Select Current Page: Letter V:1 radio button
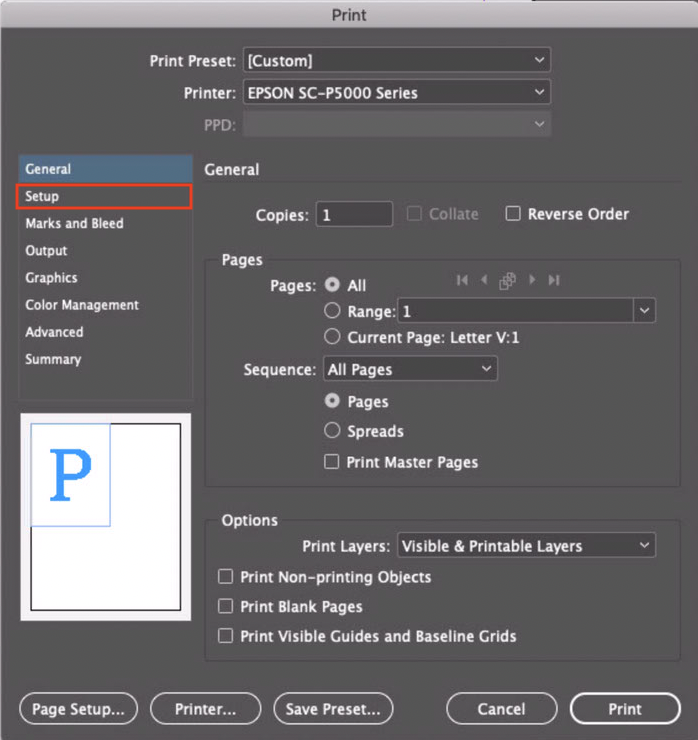The height and width of the screenshot is (740, 698). [x=332, y=336]
